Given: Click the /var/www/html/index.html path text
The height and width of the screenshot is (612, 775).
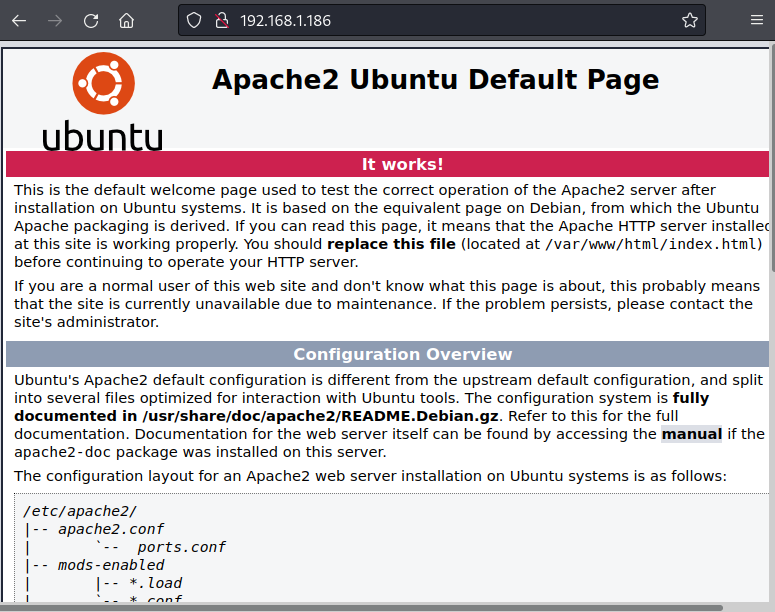Looking at the screenshot, I should point(650,244).
